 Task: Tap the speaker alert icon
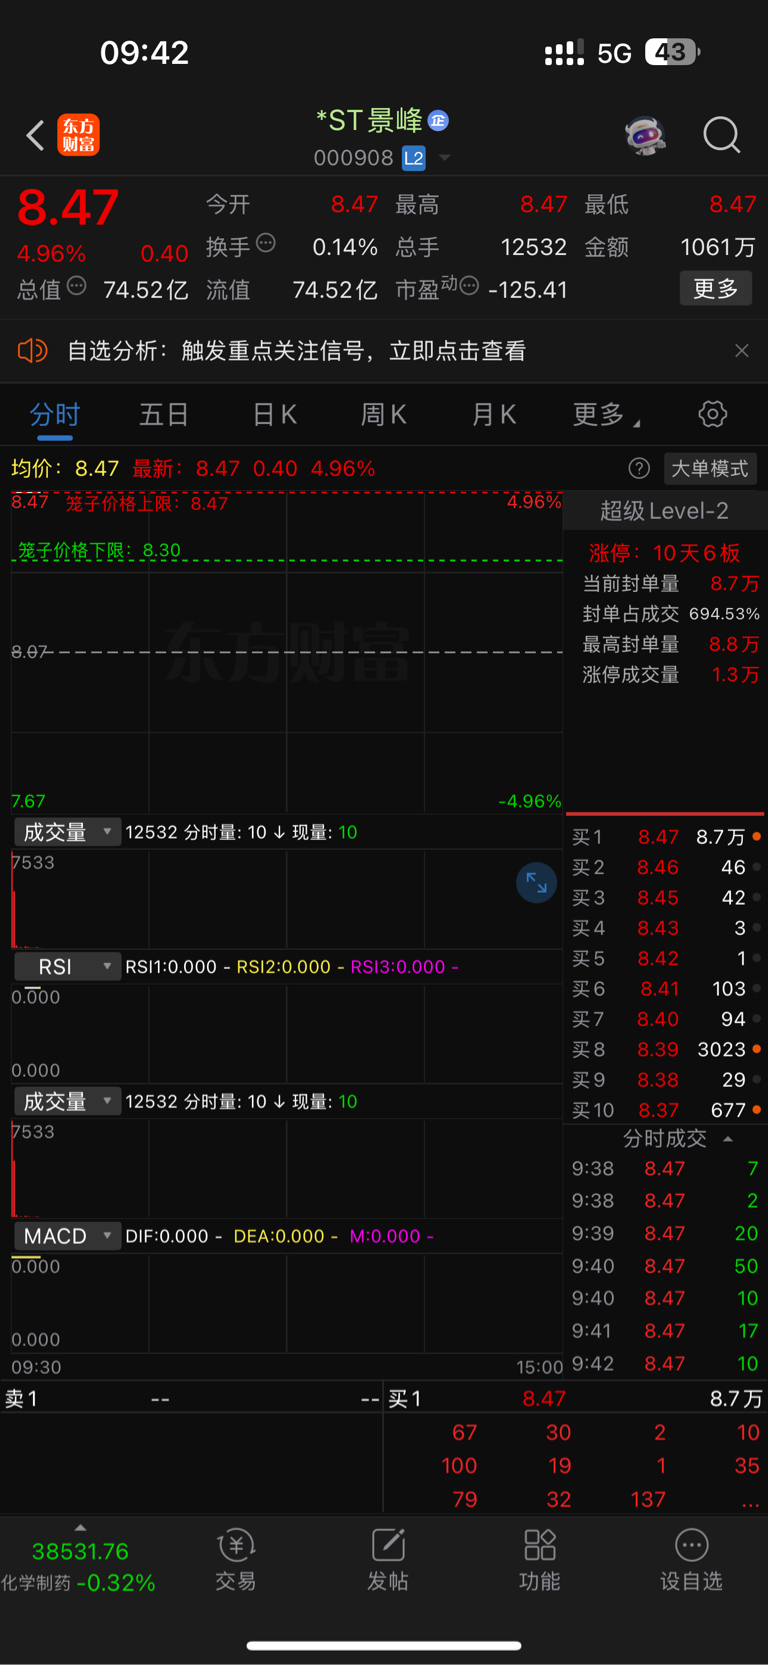pyautogui.click(x=33, y=351)
